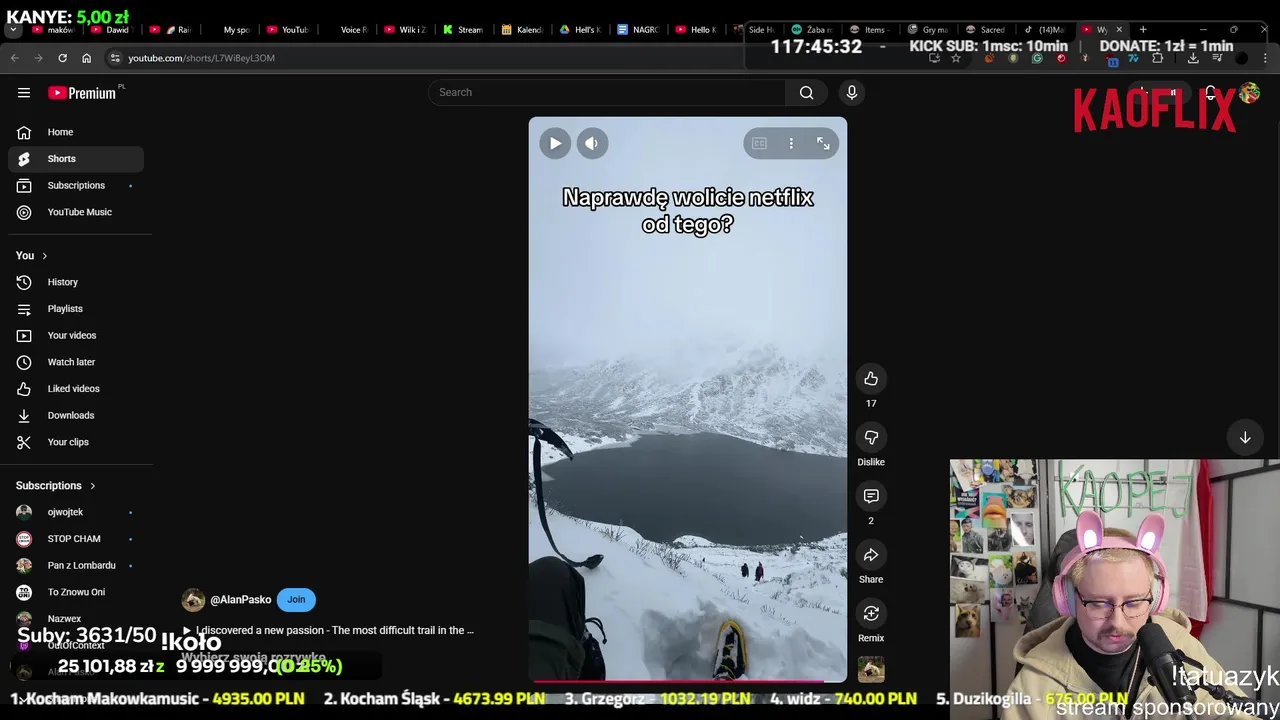This screenshot has height=720, width=1280.
Task: Click the Join button for AlanPasko
Action: tap(296, 600)
